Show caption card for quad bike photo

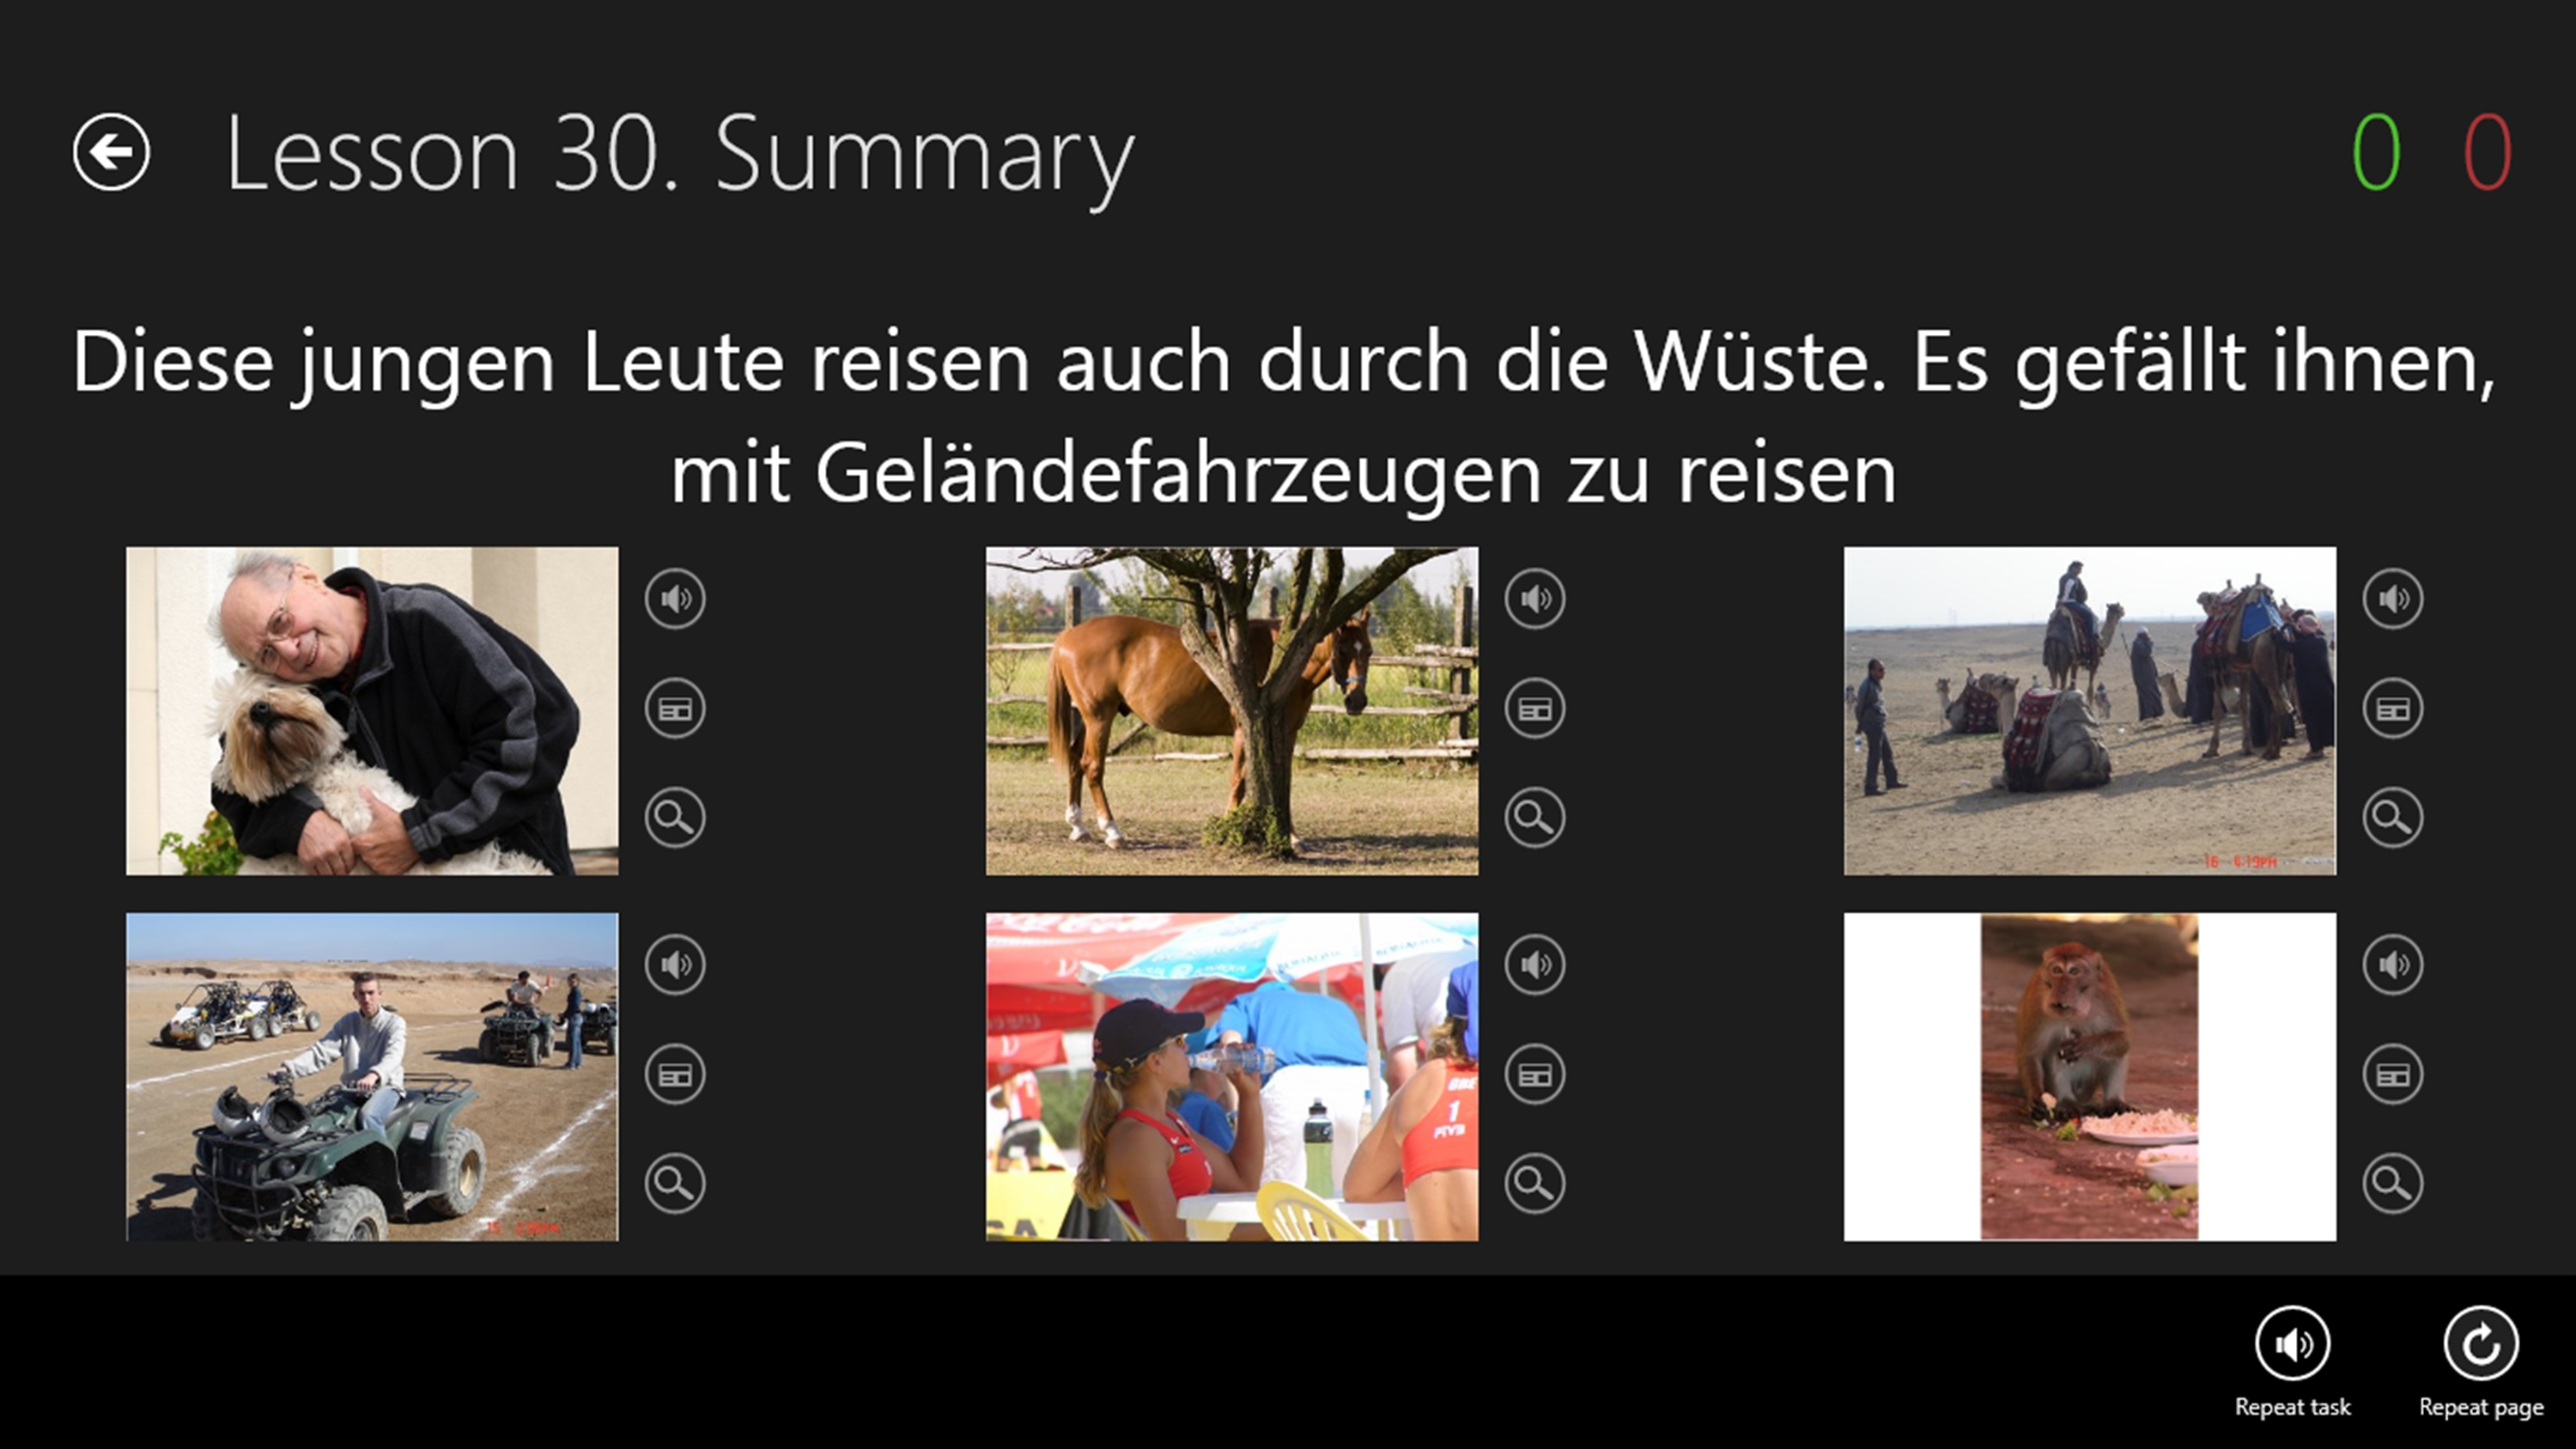(x=675, y=1075)
